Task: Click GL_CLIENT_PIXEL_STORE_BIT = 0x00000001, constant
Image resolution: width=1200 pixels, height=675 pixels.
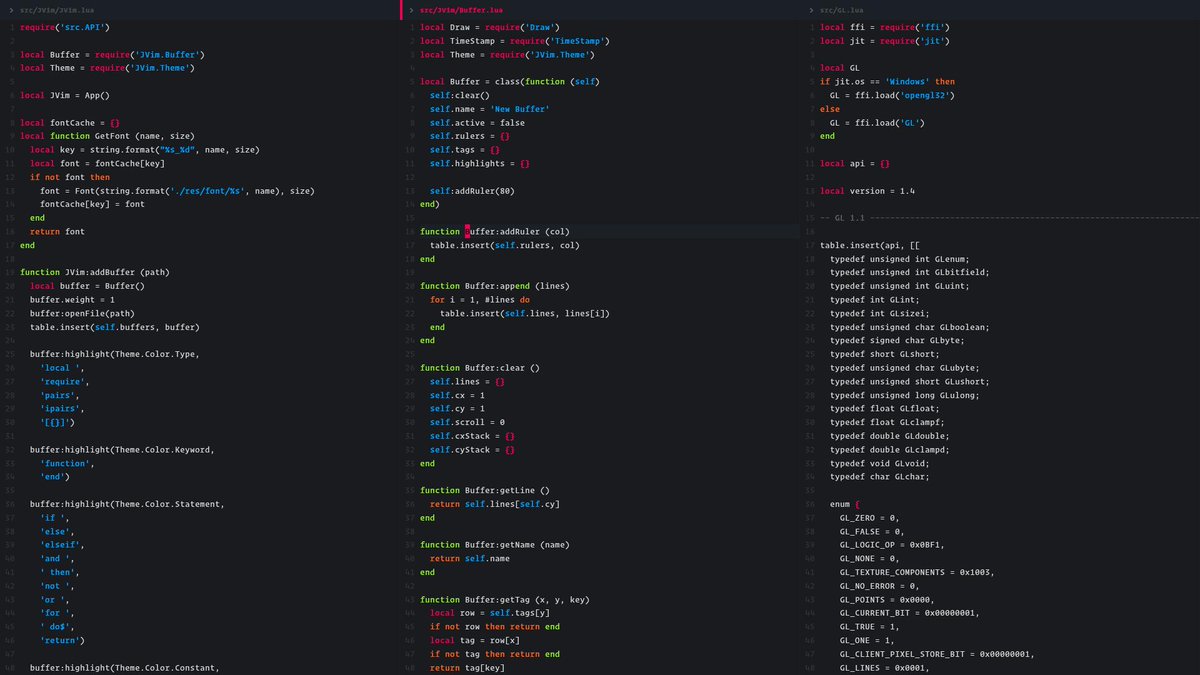Action: (x=937, y=654)
